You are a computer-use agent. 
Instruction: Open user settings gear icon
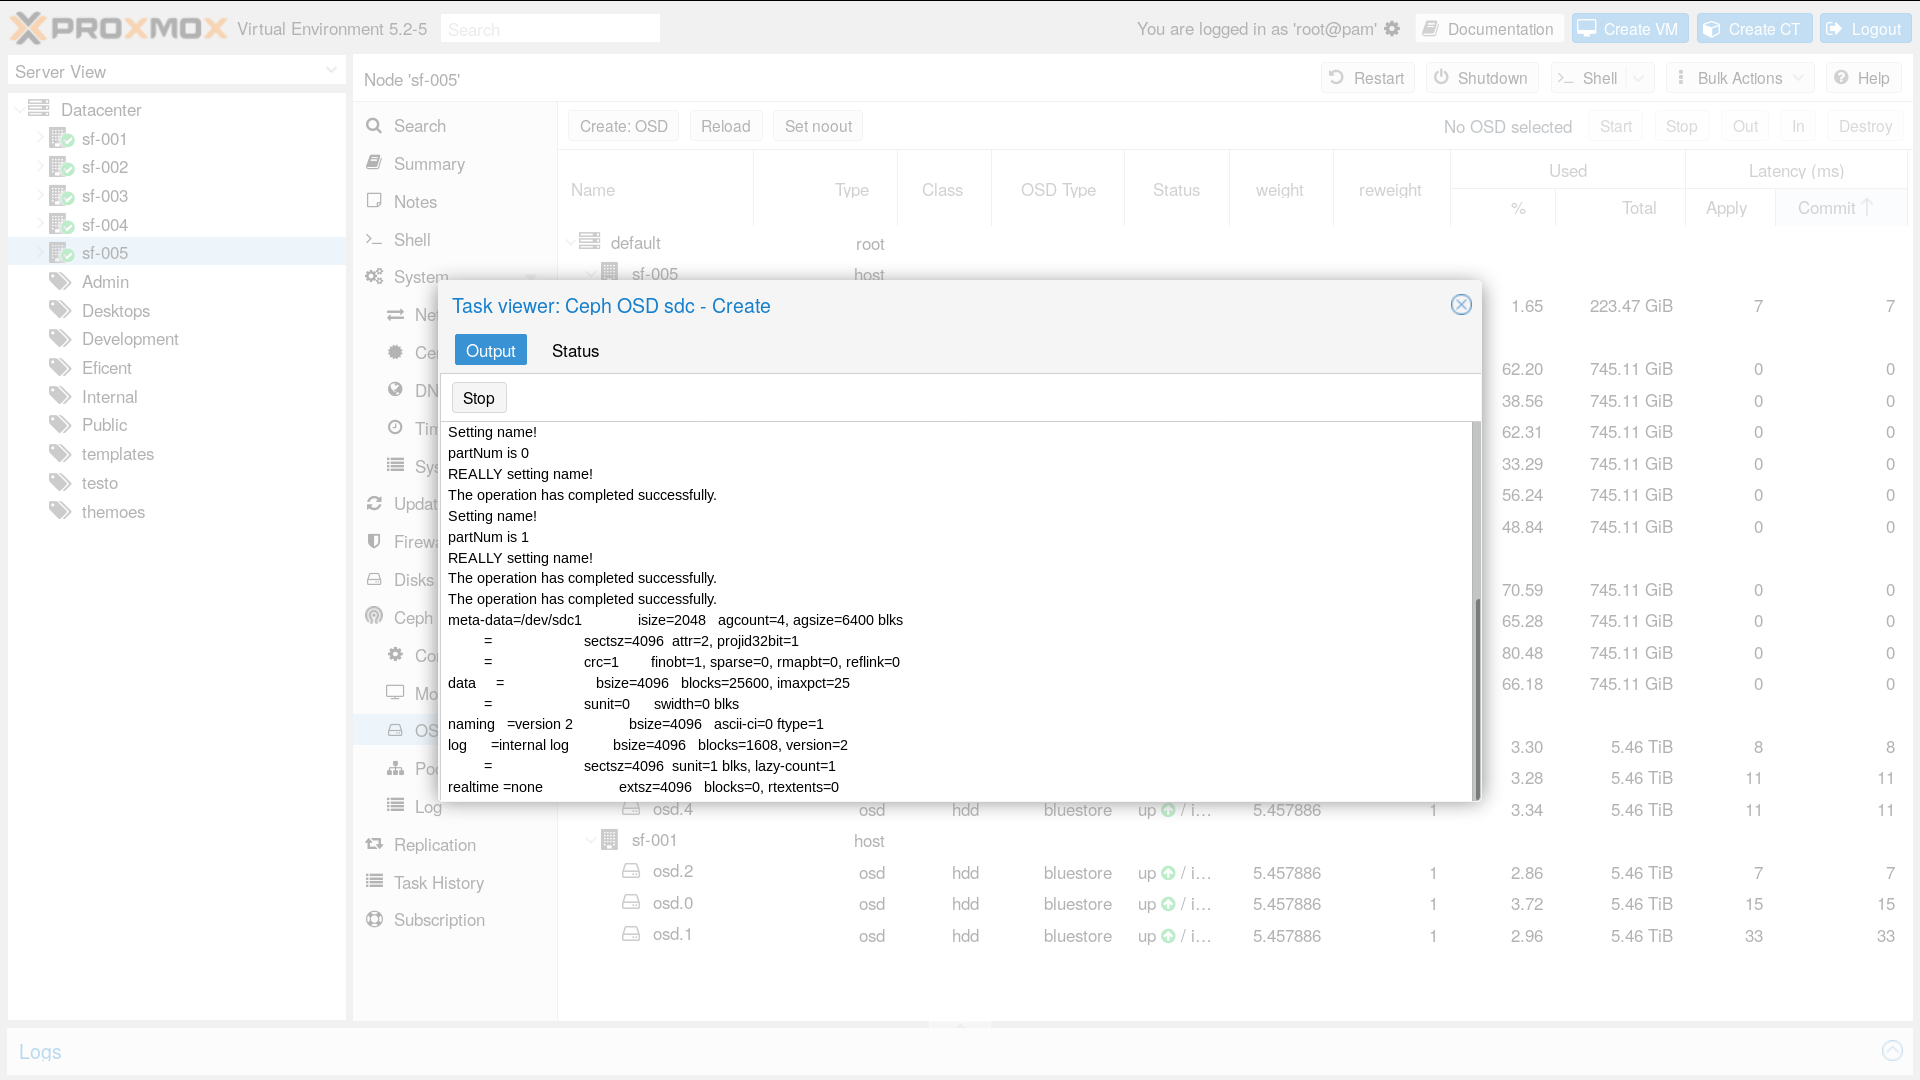(x=1392, y=29)
